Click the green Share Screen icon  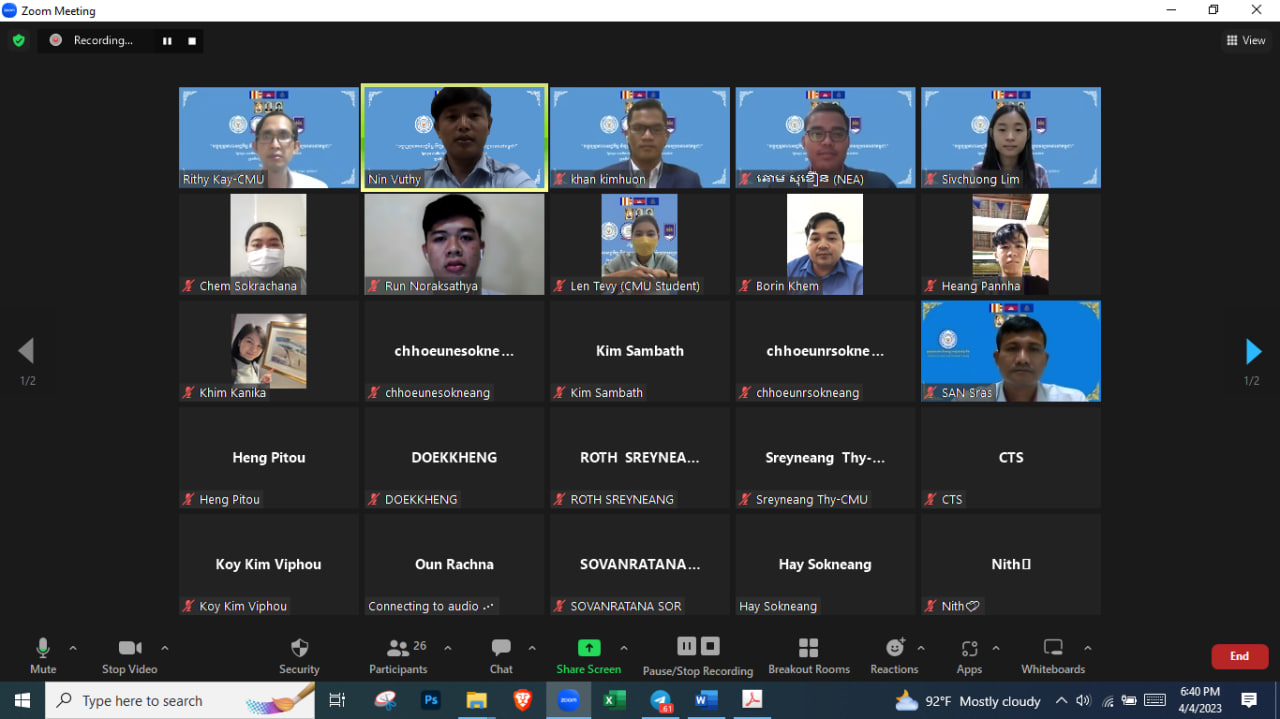589,648
